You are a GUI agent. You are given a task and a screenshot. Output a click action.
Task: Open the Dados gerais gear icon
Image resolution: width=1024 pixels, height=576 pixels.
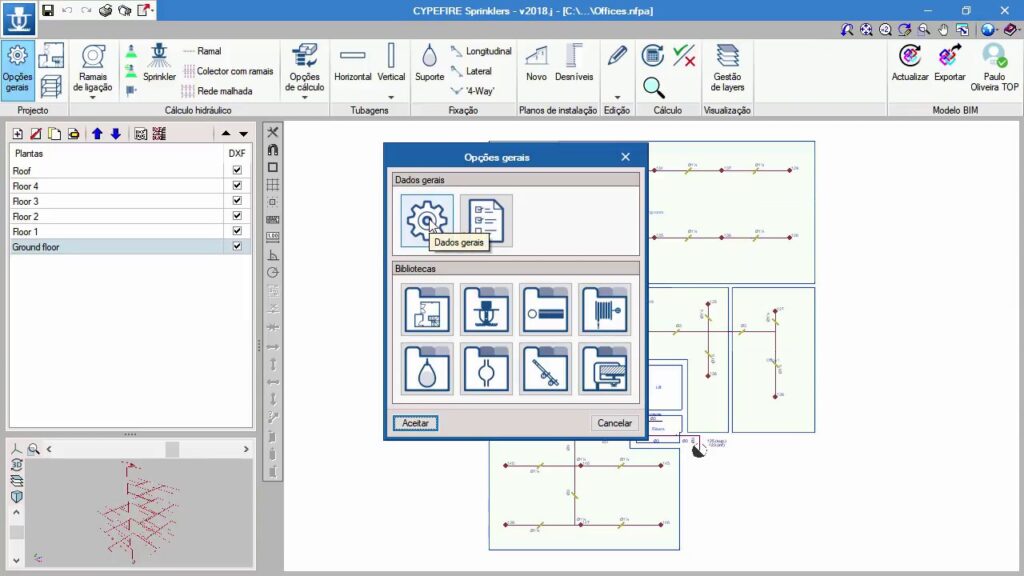click(x=426, y=219)
